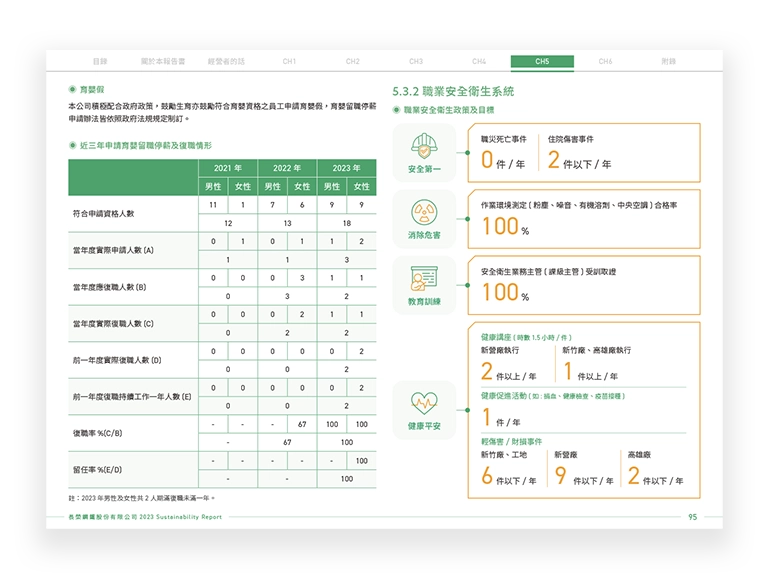Select the 2021 年 column header
768x579 pixels.
click(x=228, y=168)
